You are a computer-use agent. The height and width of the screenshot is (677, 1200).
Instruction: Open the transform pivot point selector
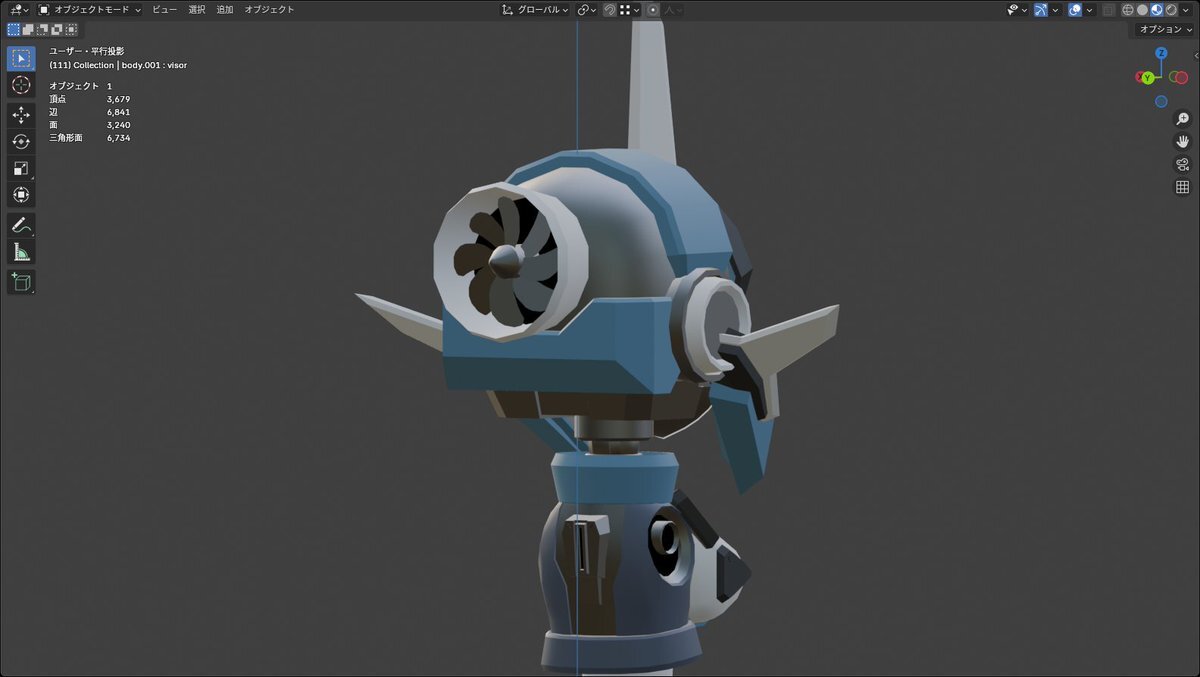(x=584, y=10)
